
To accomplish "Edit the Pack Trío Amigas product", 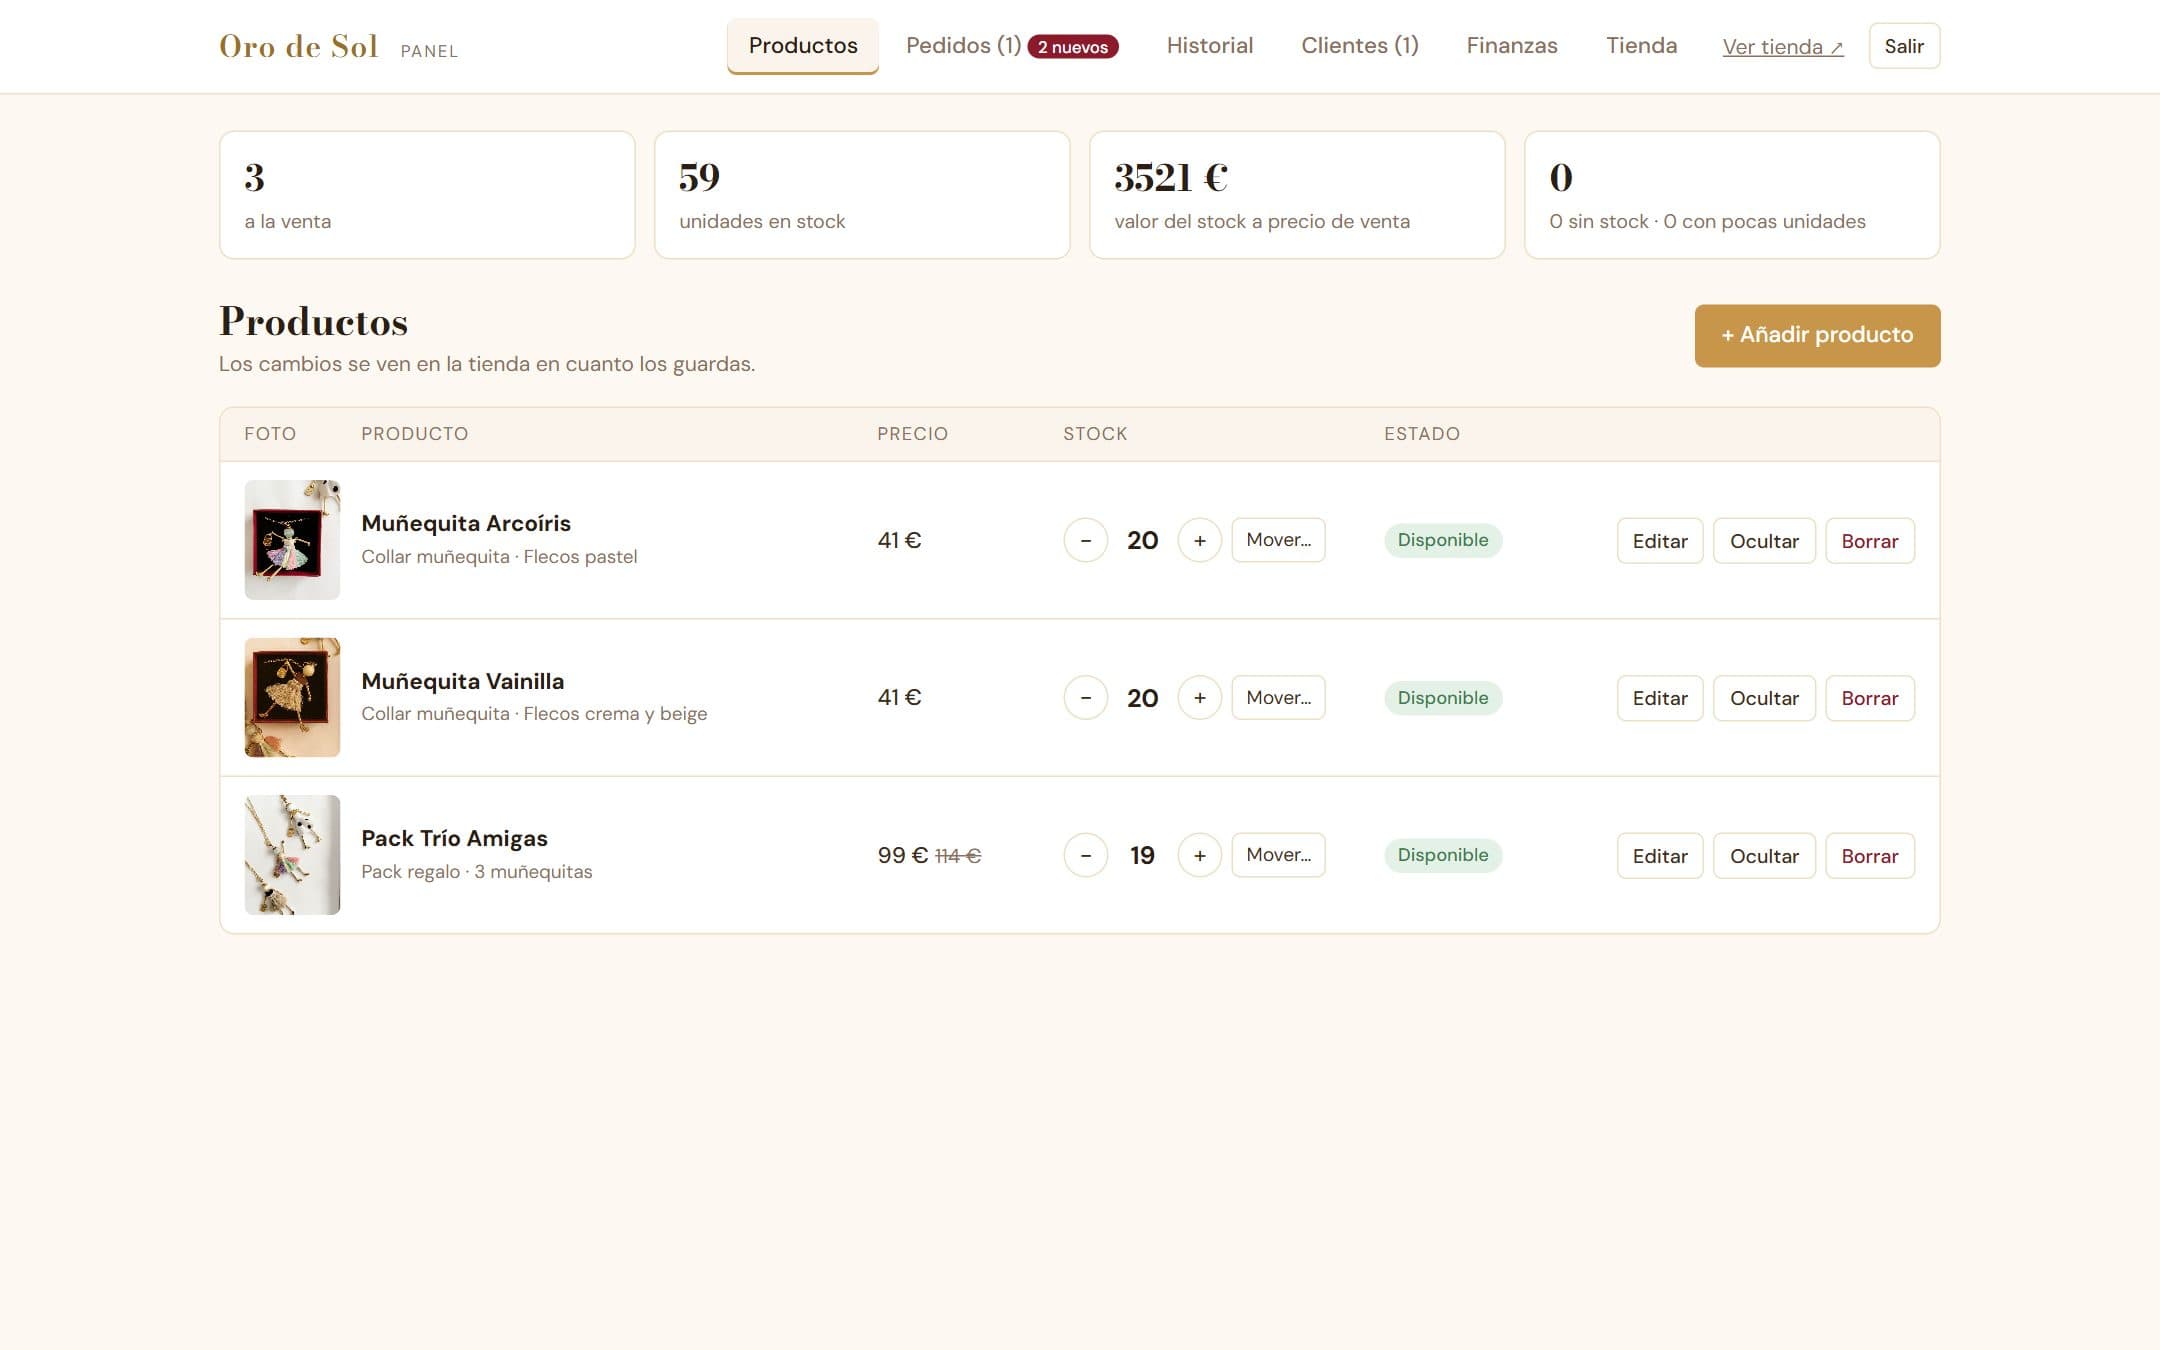I will tap(1660, 856).
